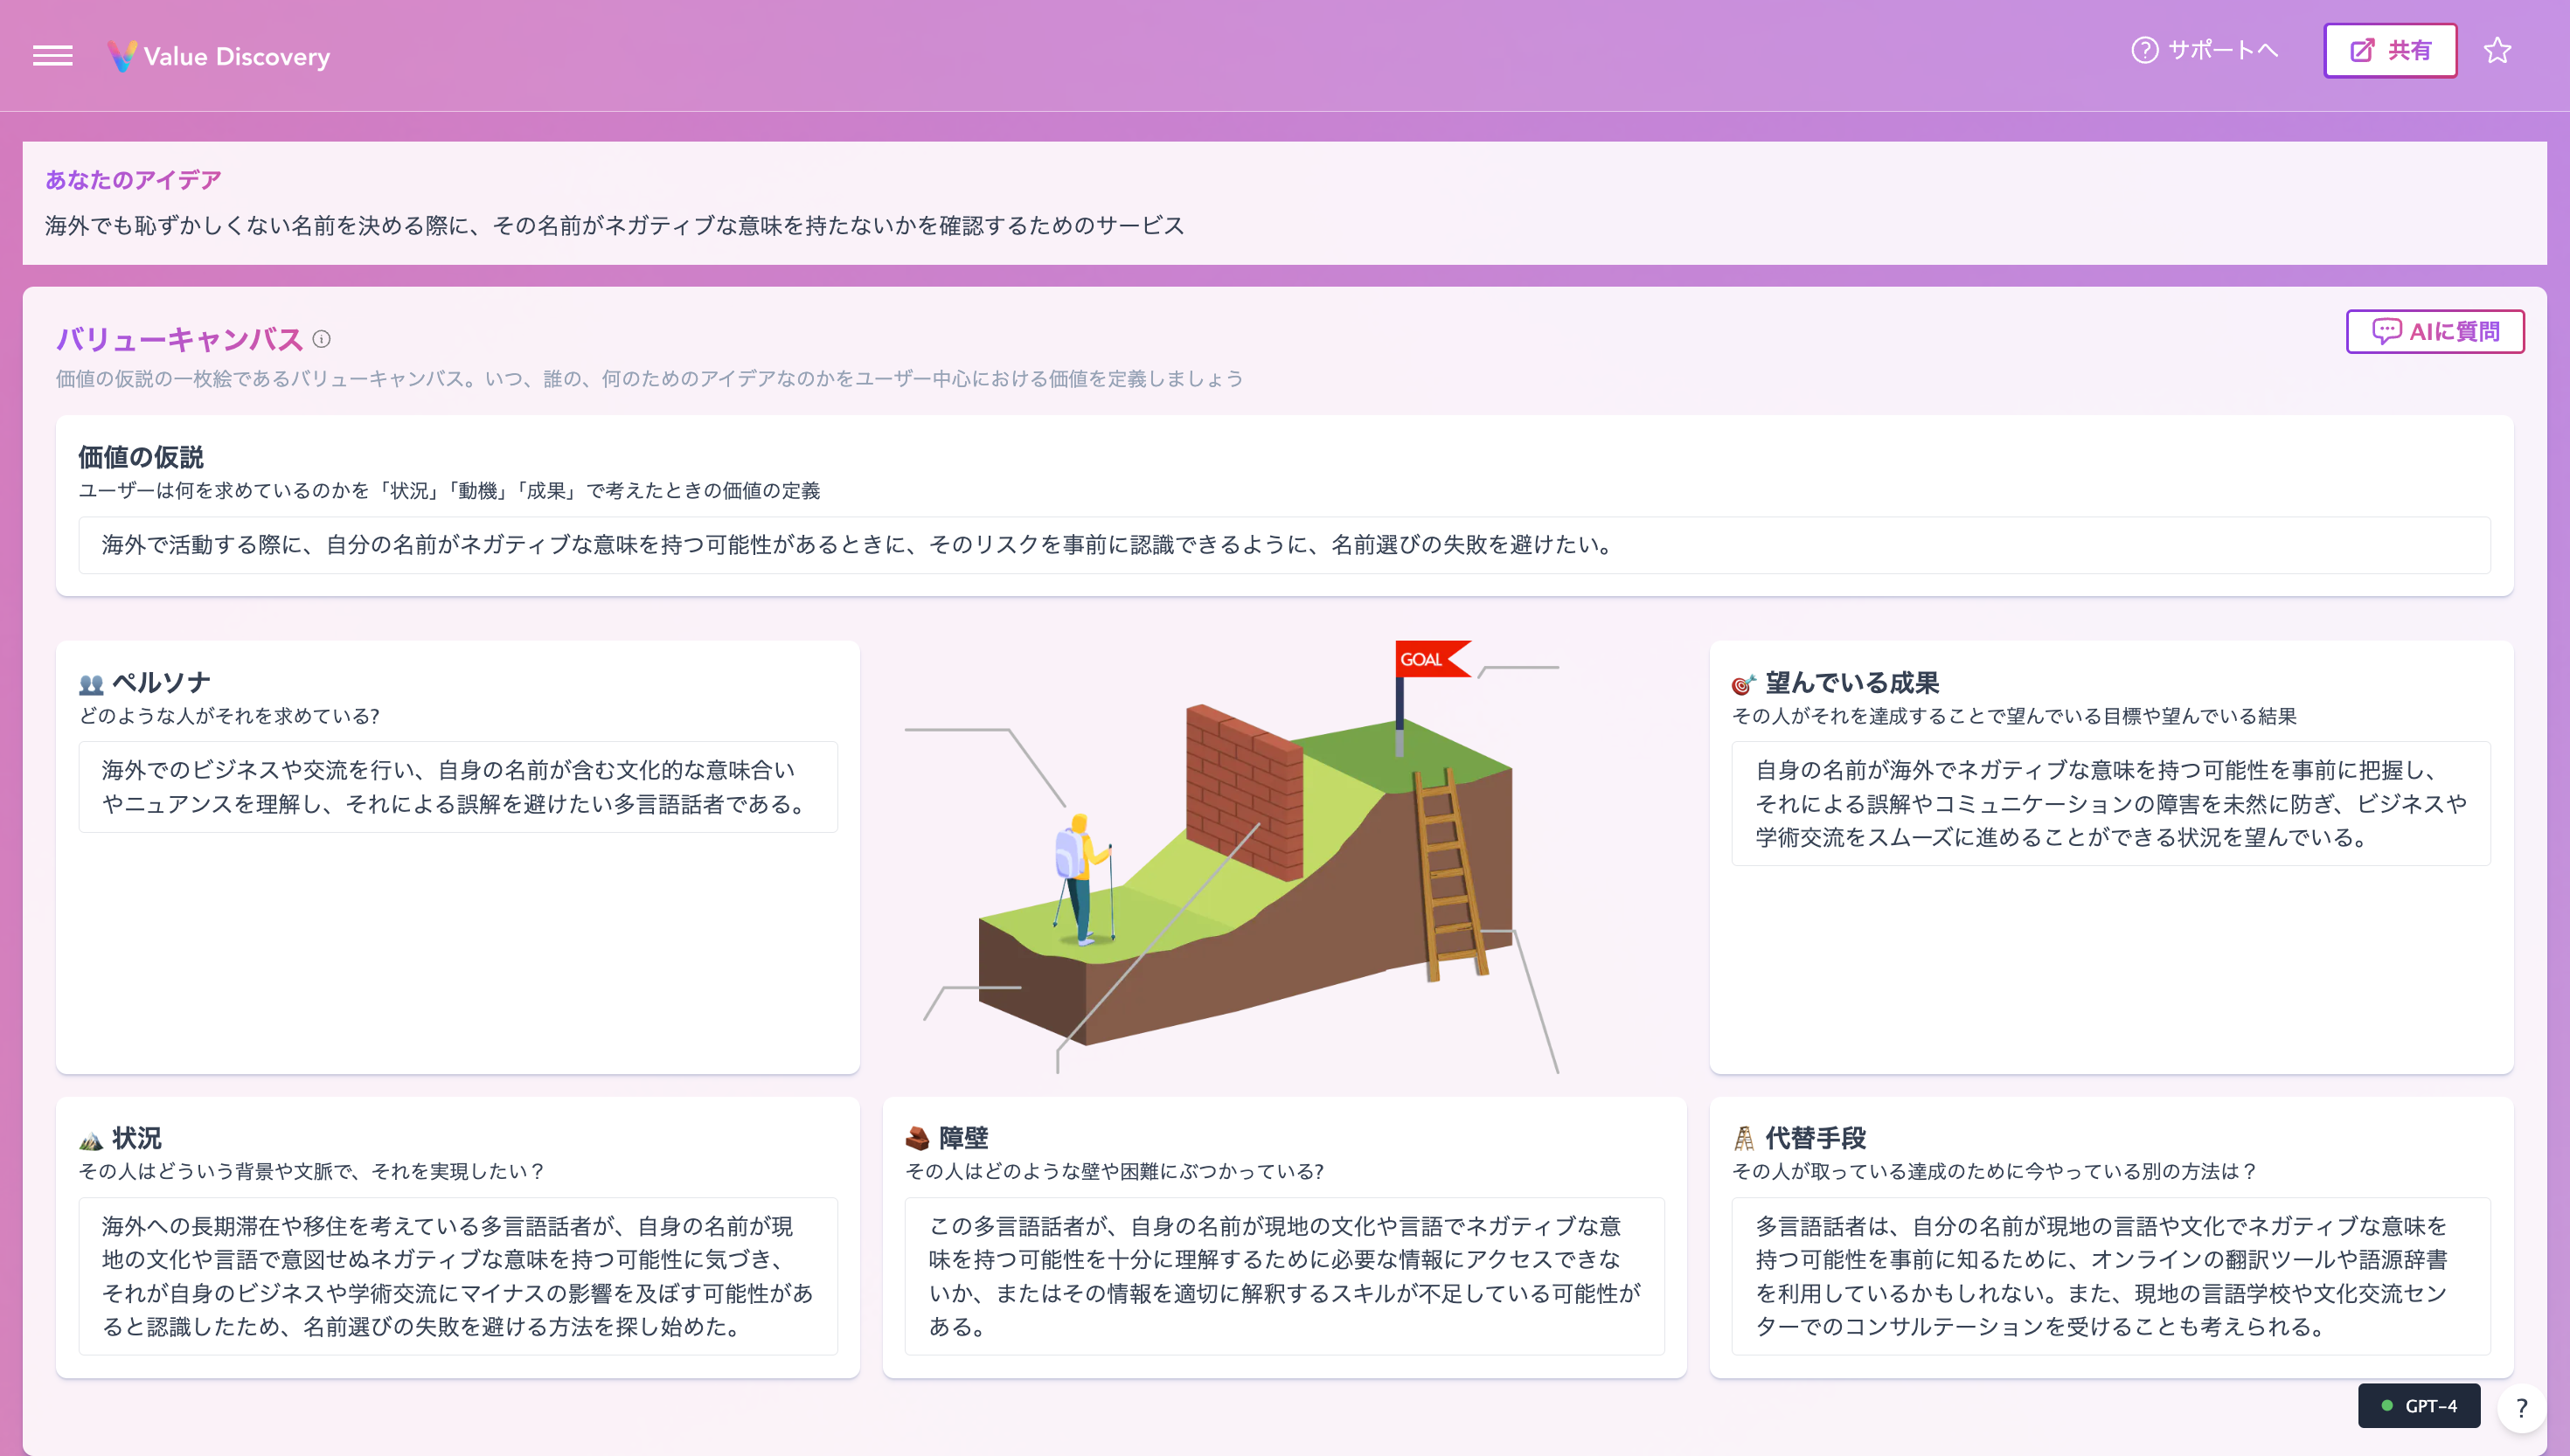Viewport: 2570px width, 1456px height.
Task: Click the ペルソナ description text box
Action: (458, 787)
